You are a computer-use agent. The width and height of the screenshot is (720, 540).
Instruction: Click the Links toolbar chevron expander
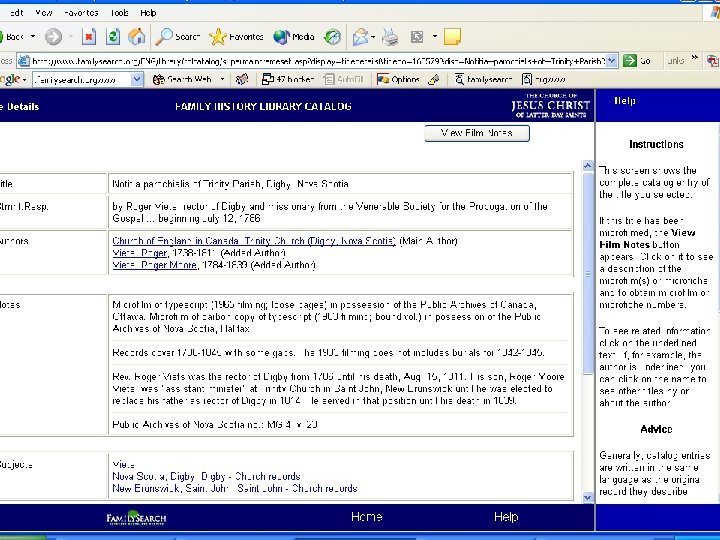point(695,58)
